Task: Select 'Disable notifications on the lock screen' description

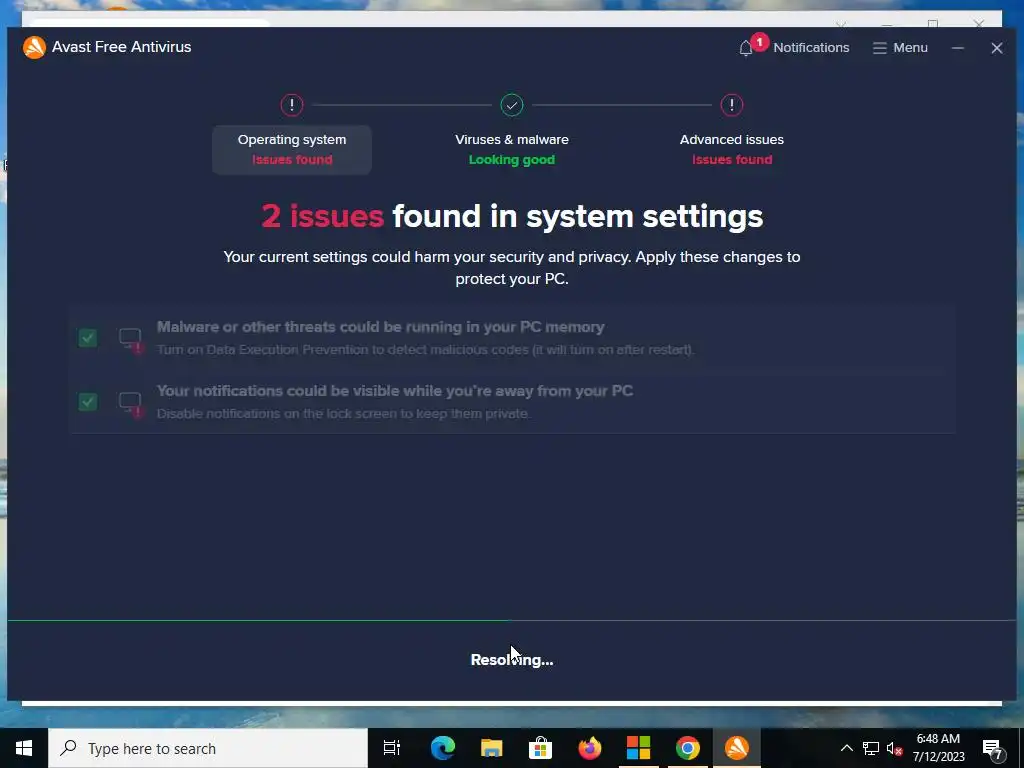Action: [344, 413]
